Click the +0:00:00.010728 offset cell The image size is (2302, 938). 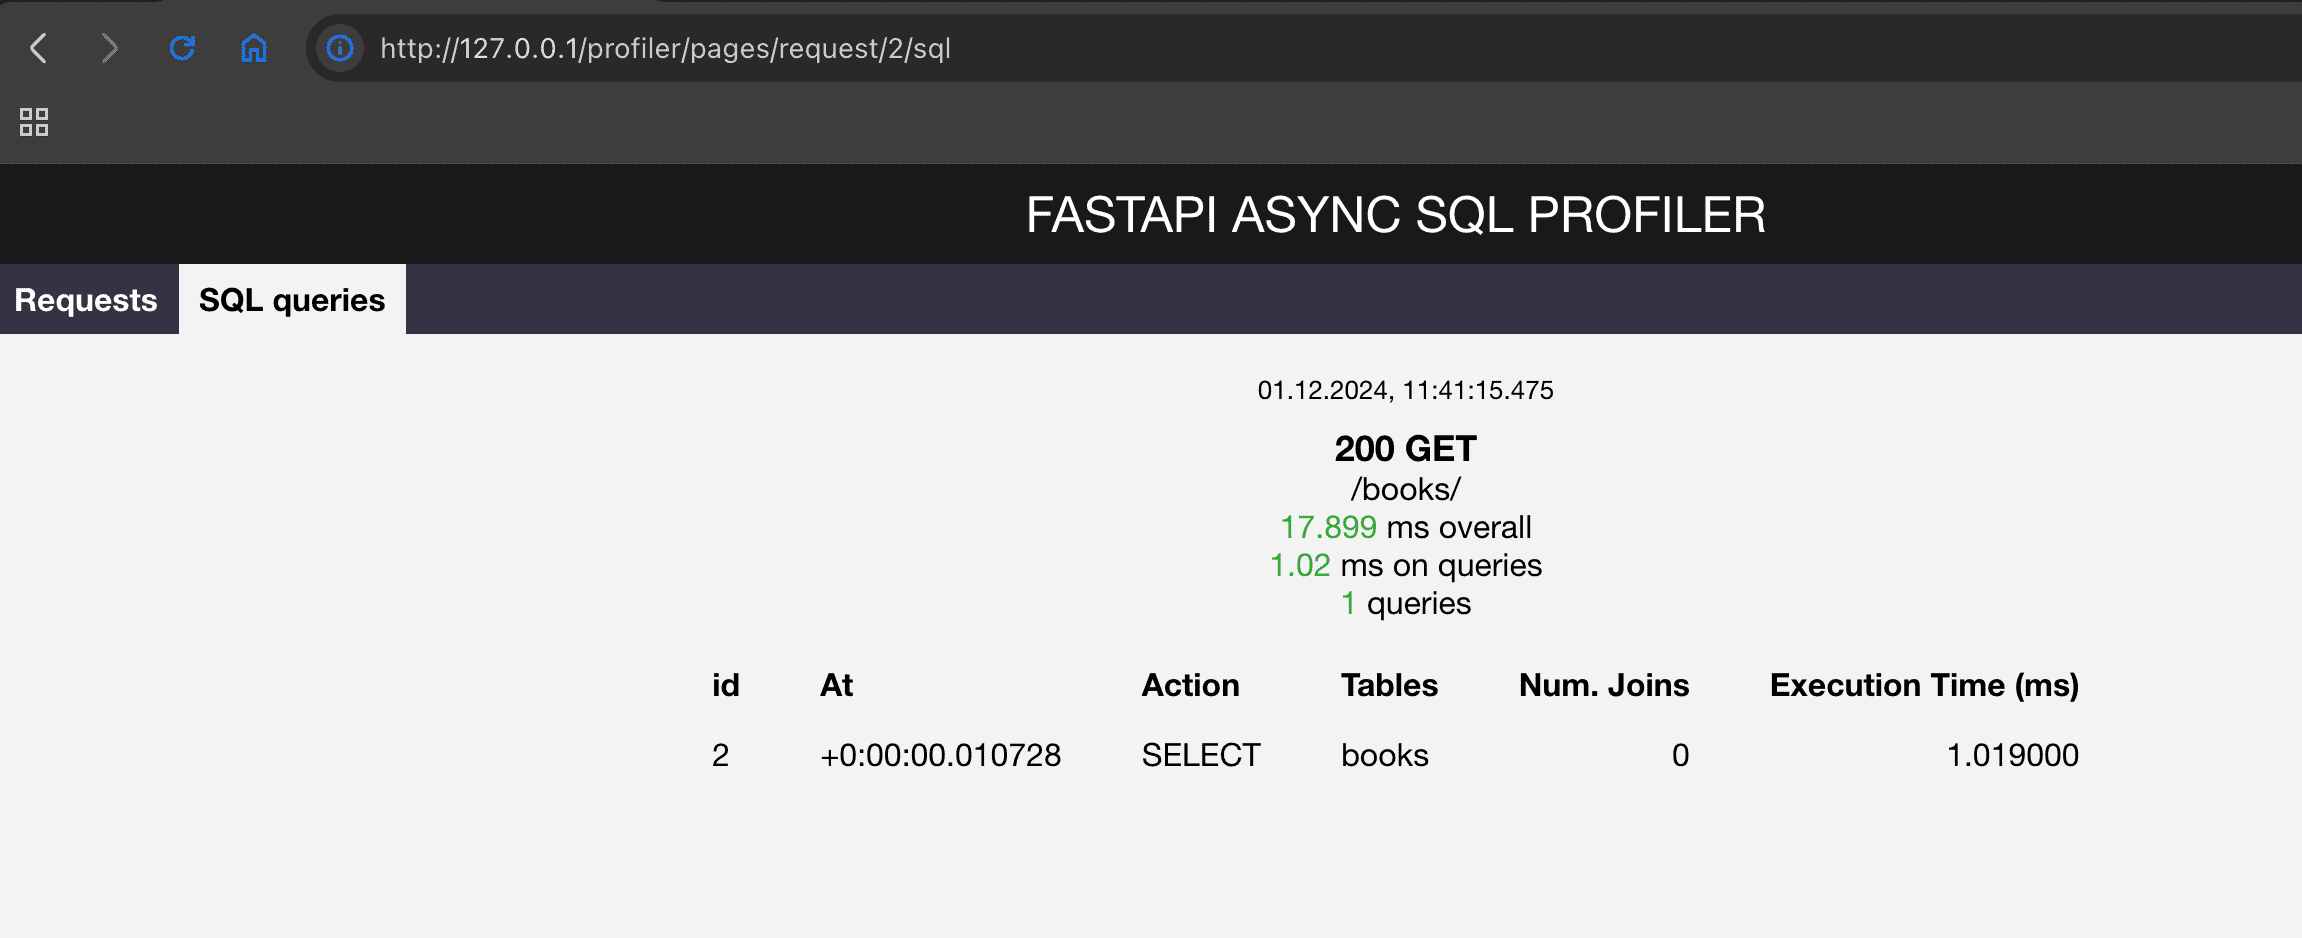click(x=941, y=755)
